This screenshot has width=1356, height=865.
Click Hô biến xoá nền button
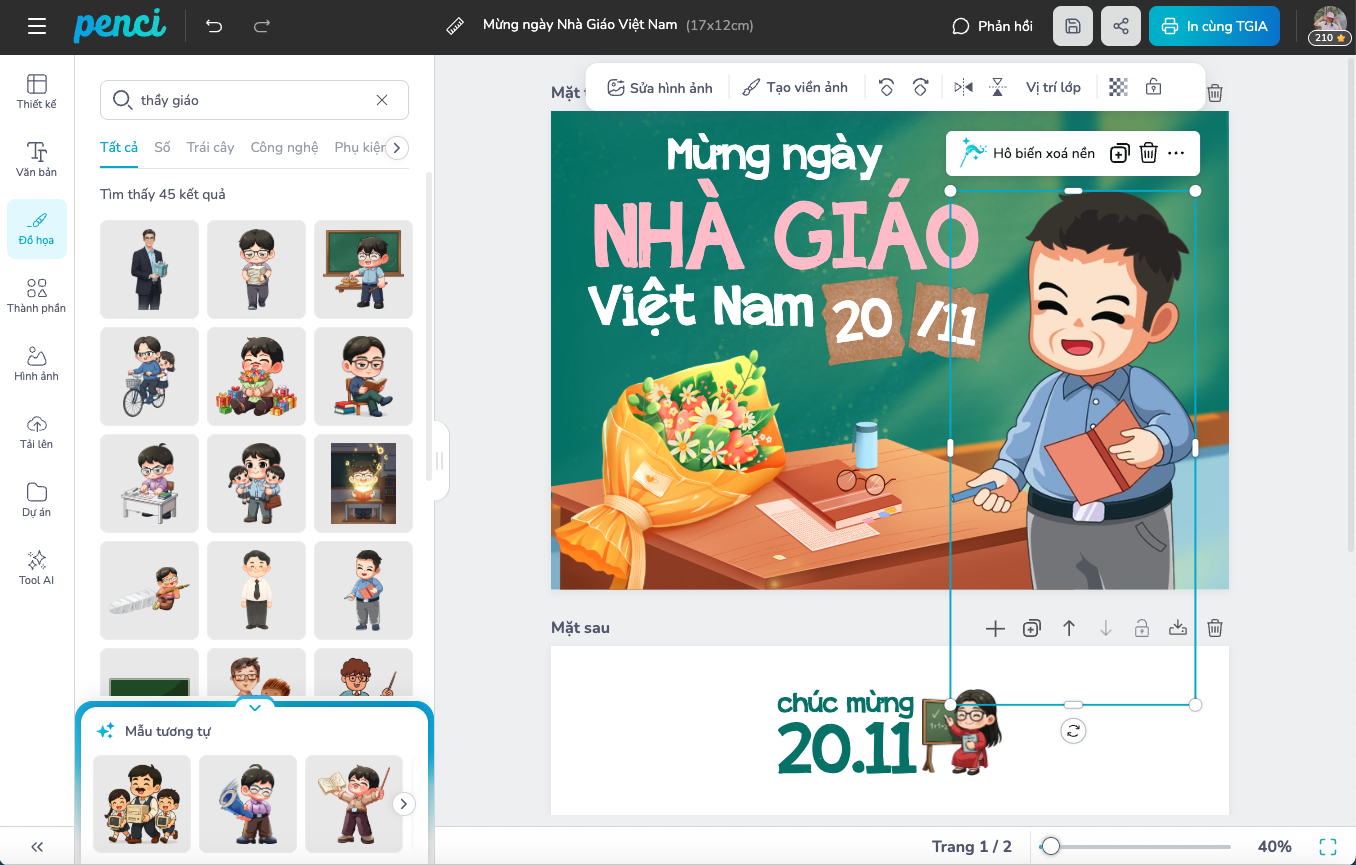click(x=1027, y=153)
